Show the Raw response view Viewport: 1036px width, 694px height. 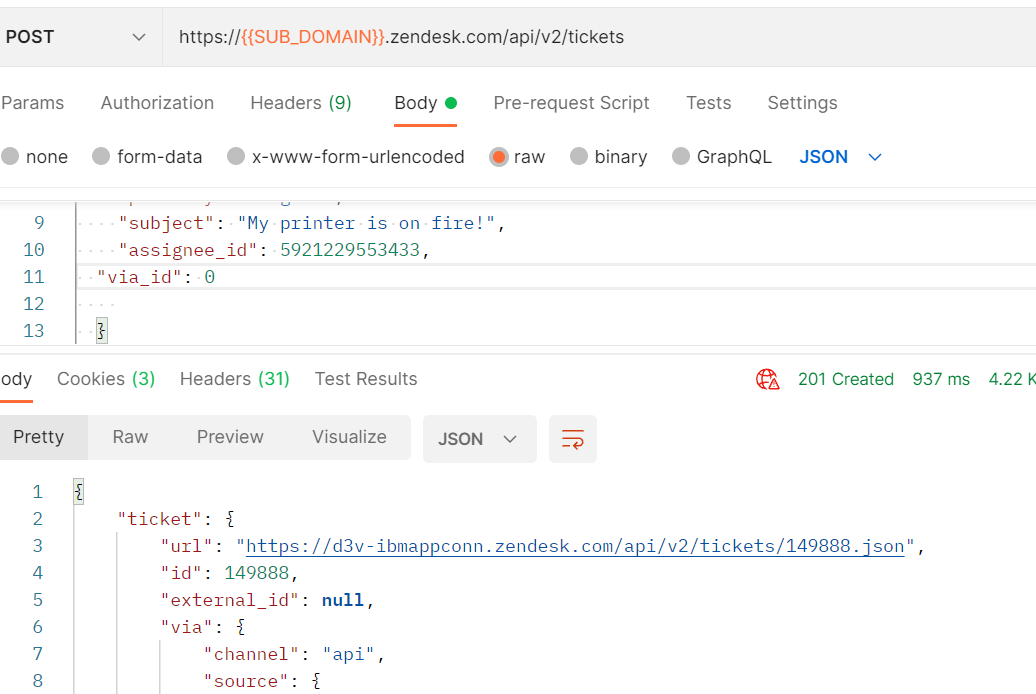[x=130, y=437]
